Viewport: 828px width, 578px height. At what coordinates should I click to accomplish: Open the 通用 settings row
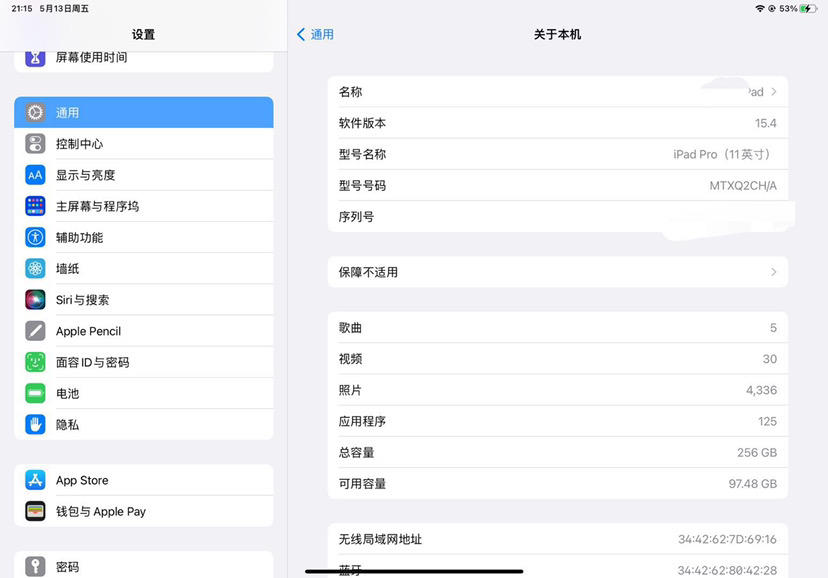[144, 112]
